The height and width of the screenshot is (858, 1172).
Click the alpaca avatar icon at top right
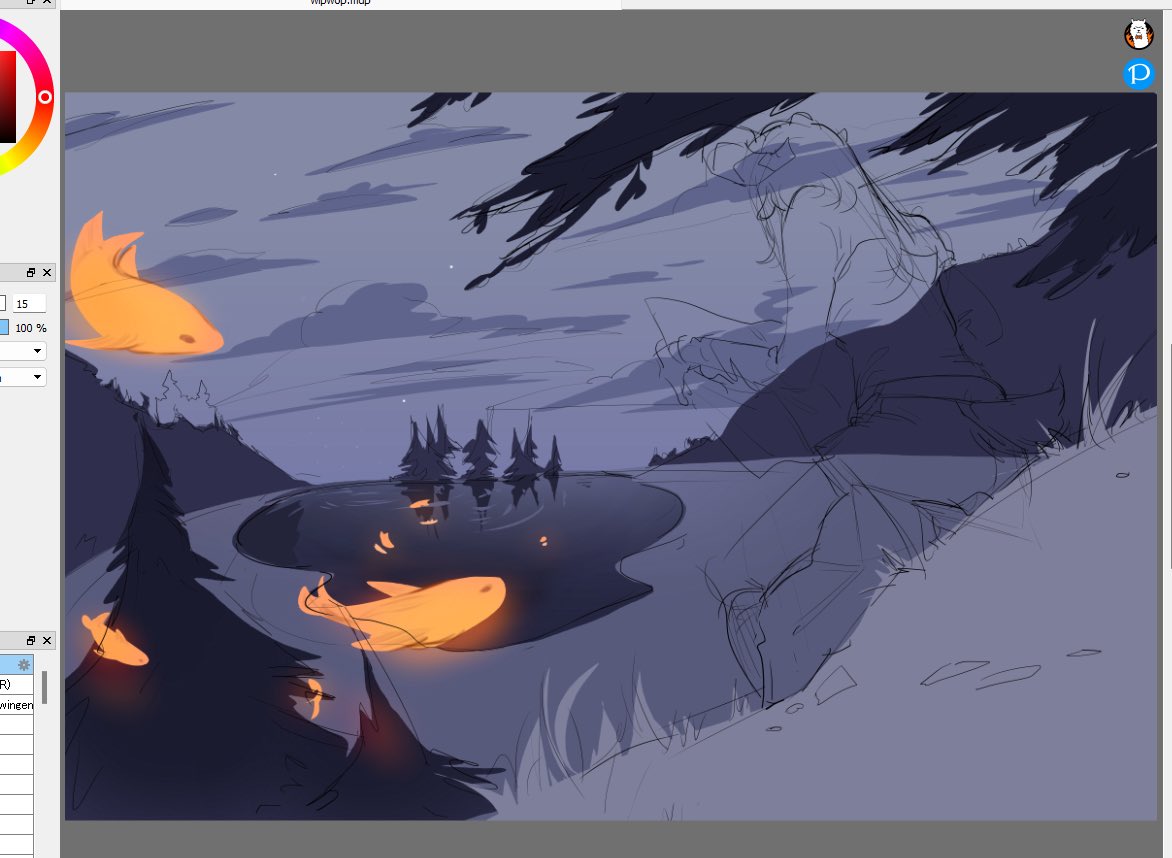(x=1138, y=34)
